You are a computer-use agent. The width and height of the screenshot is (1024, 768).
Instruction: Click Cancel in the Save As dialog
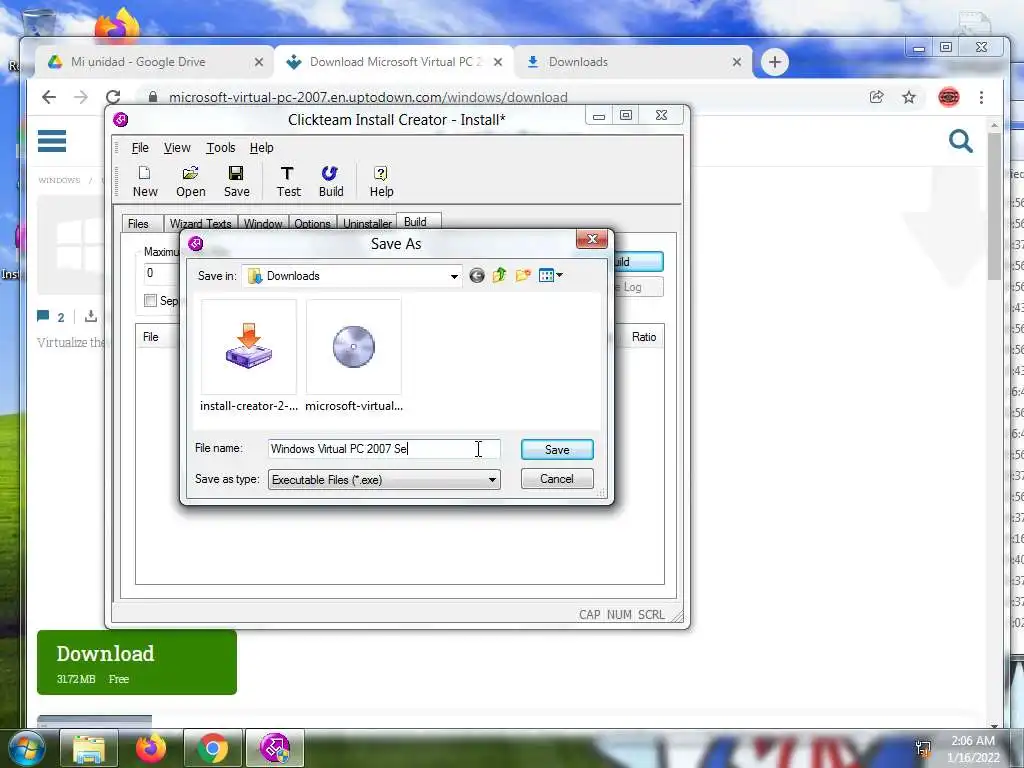coord(557,479)
